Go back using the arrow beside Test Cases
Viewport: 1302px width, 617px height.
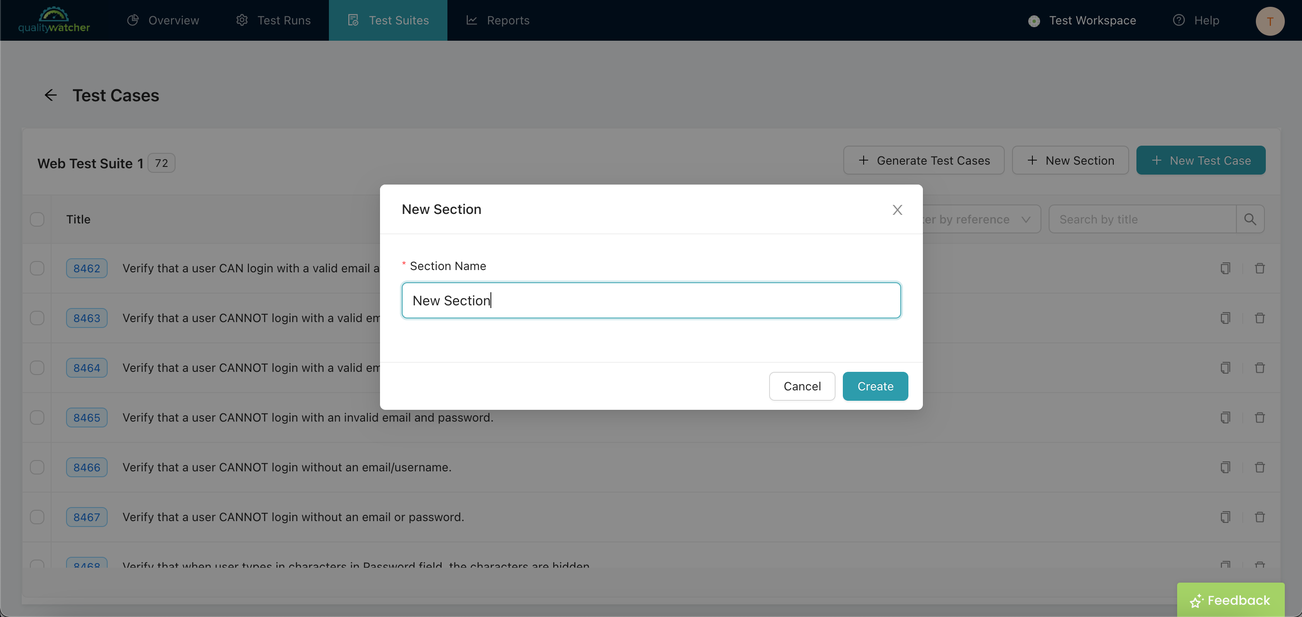50,95
